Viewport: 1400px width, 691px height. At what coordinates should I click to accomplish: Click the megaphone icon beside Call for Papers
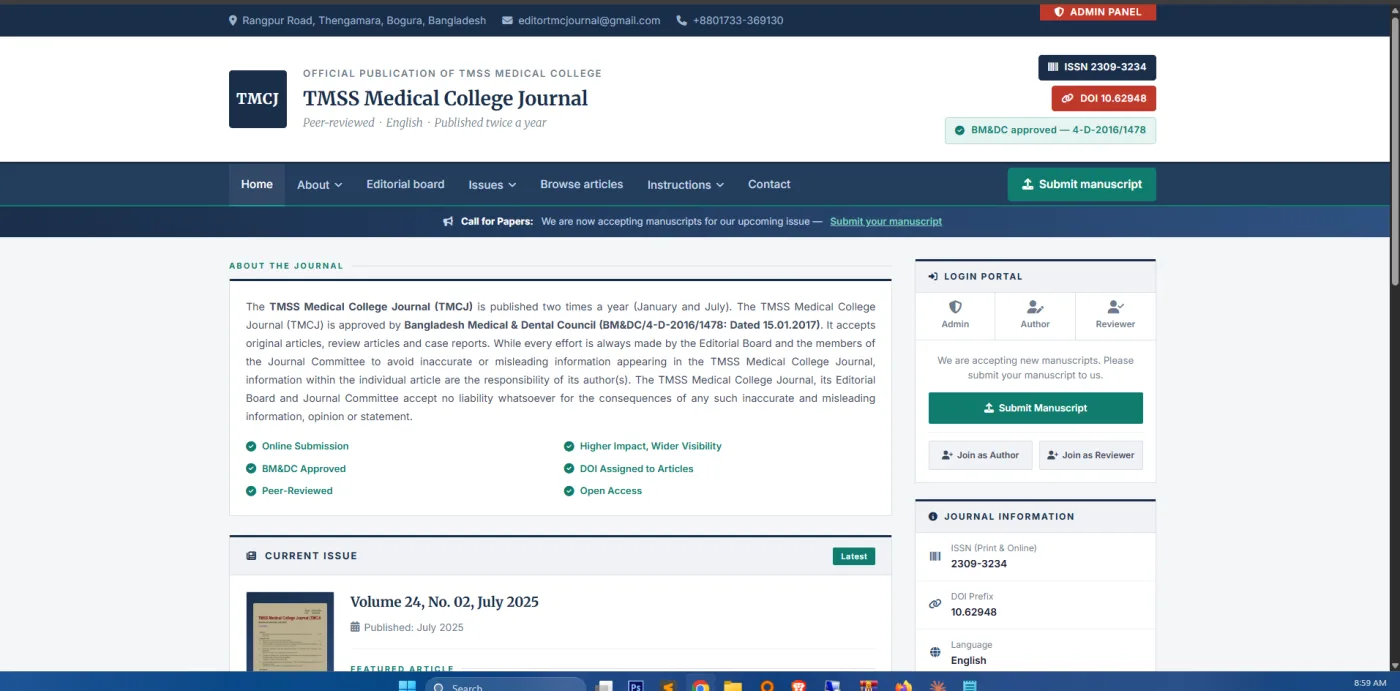[x=448, y=221]
